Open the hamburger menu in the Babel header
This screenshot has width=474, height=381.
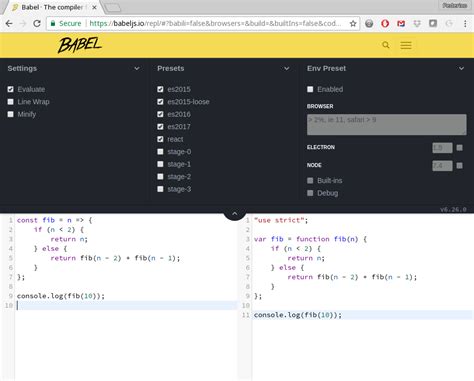point(406,45)
